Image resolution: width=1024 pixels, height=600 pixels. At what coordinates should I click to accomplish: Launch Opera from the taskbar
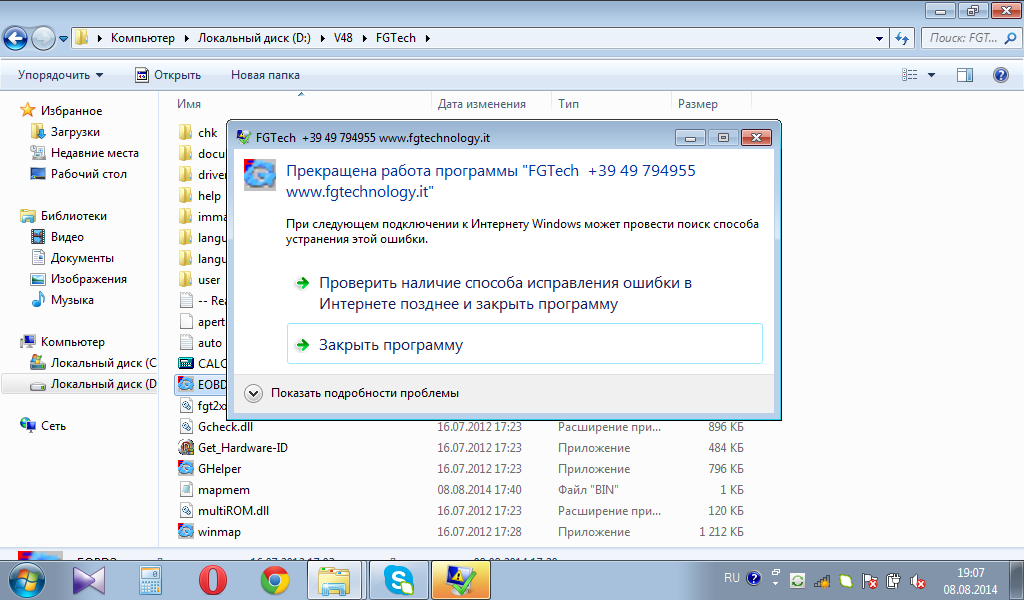213,580
